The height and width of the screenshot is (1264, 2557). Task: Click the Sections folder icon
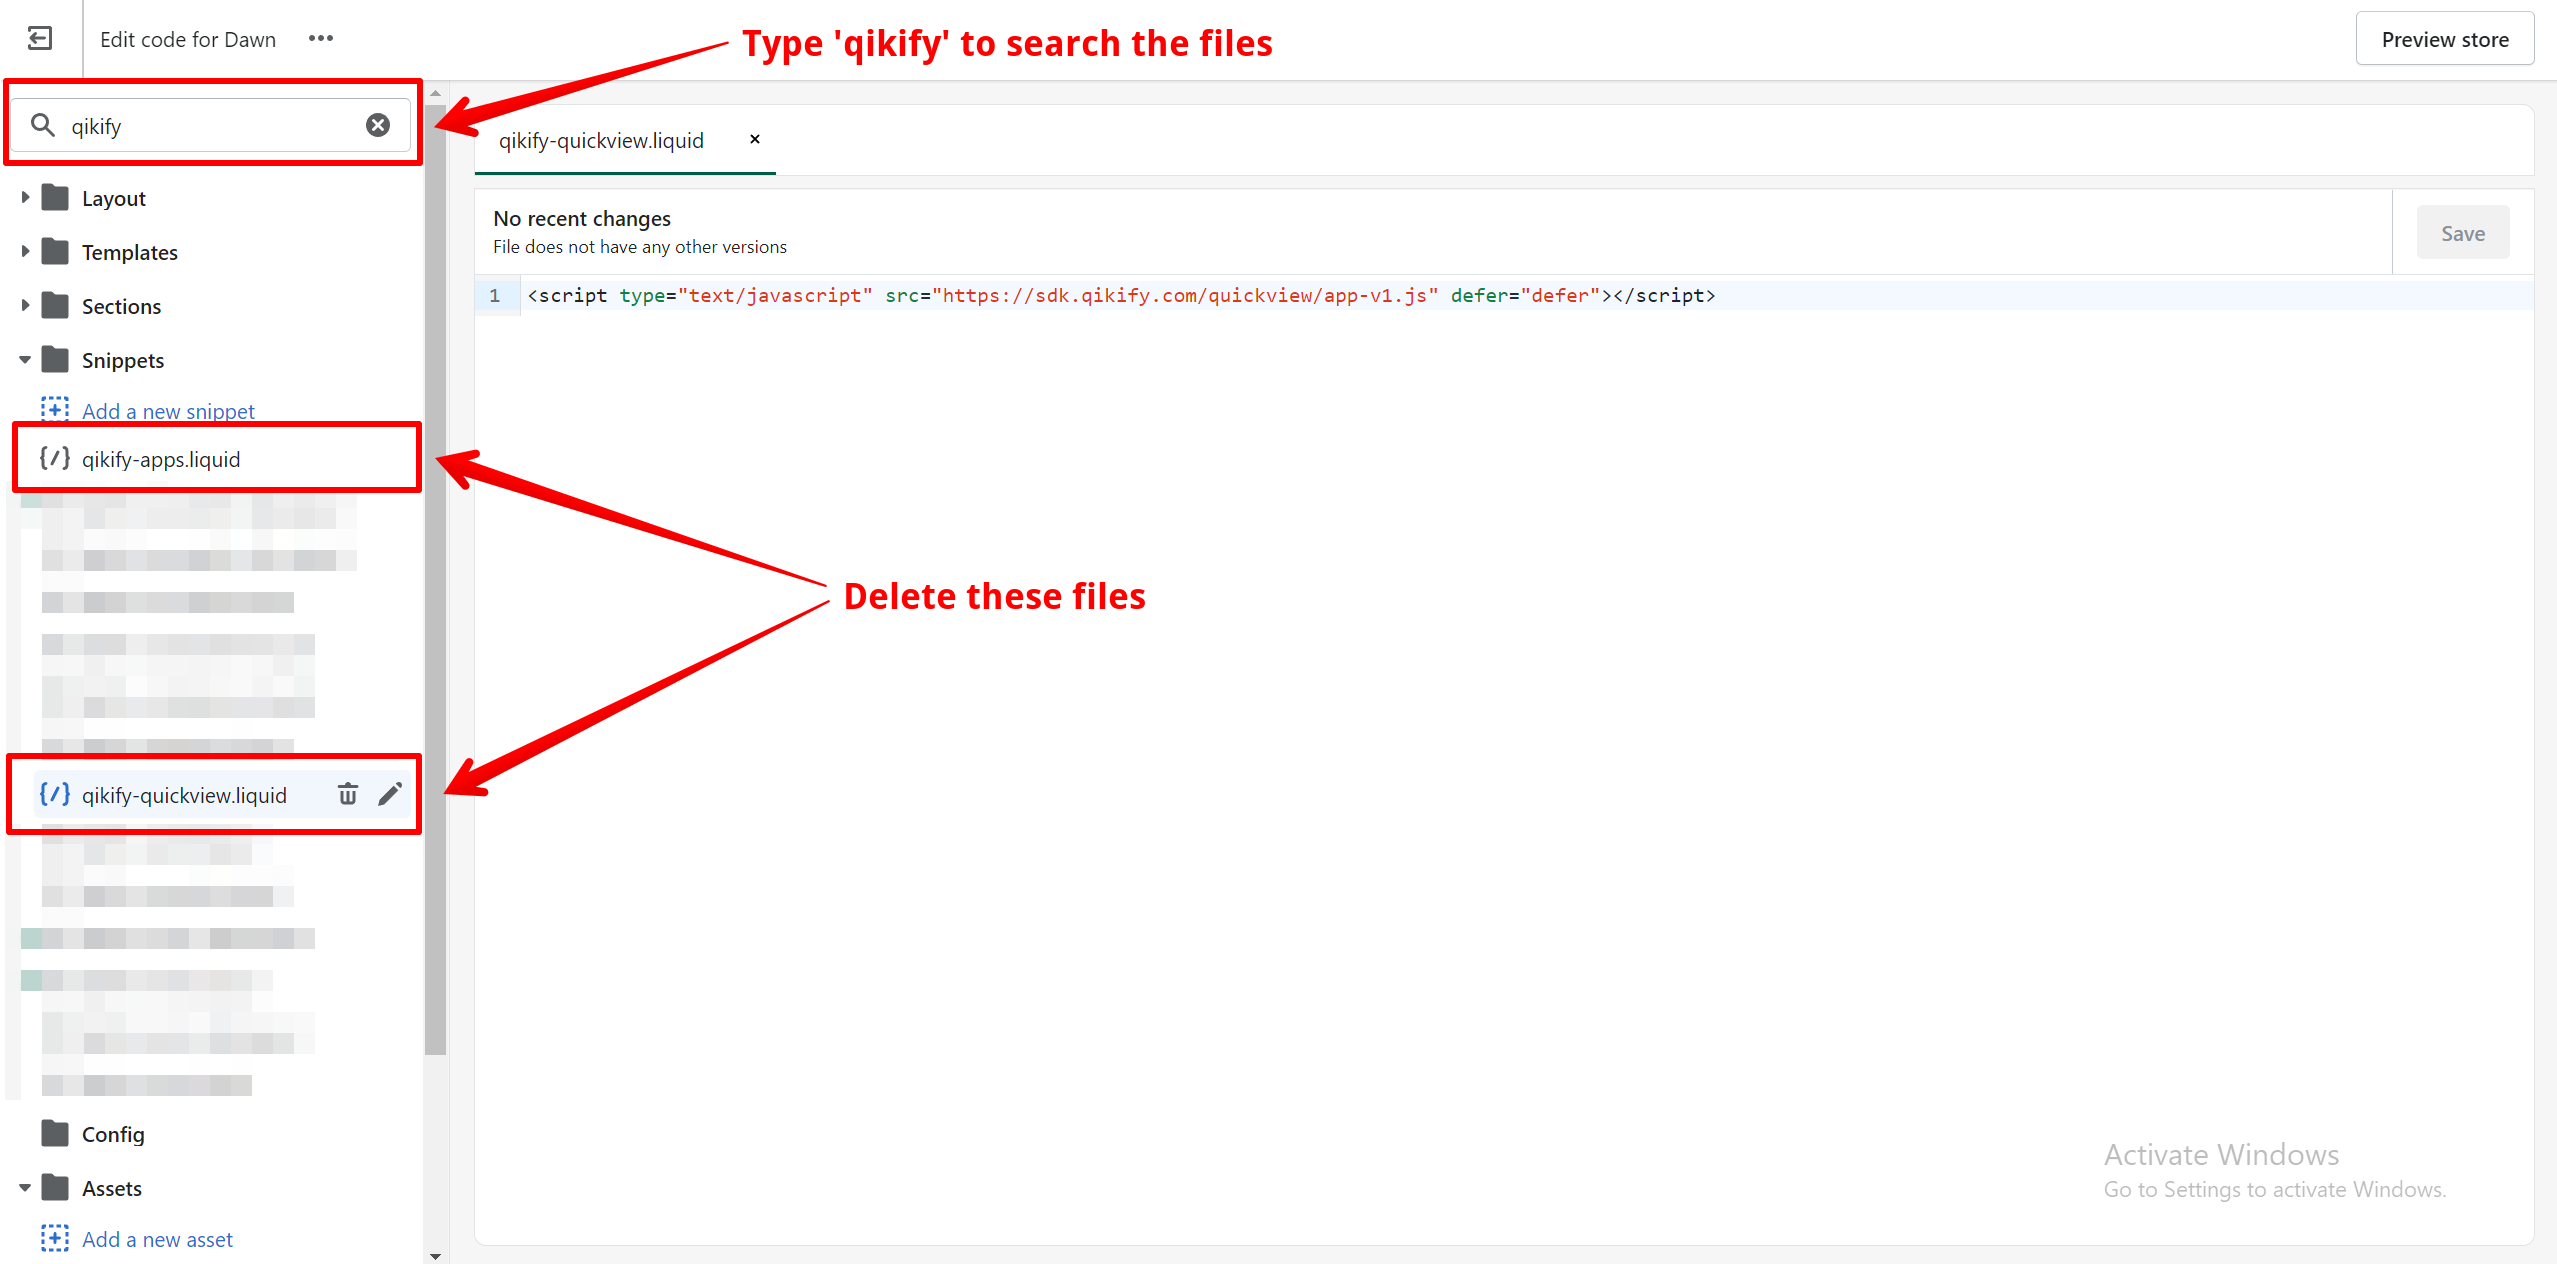coord(55,306)
